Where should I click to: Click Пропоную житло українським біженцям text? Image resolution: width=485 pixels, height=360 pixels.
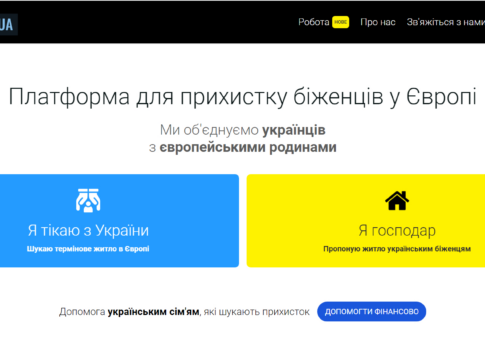[x=397, y=249]
